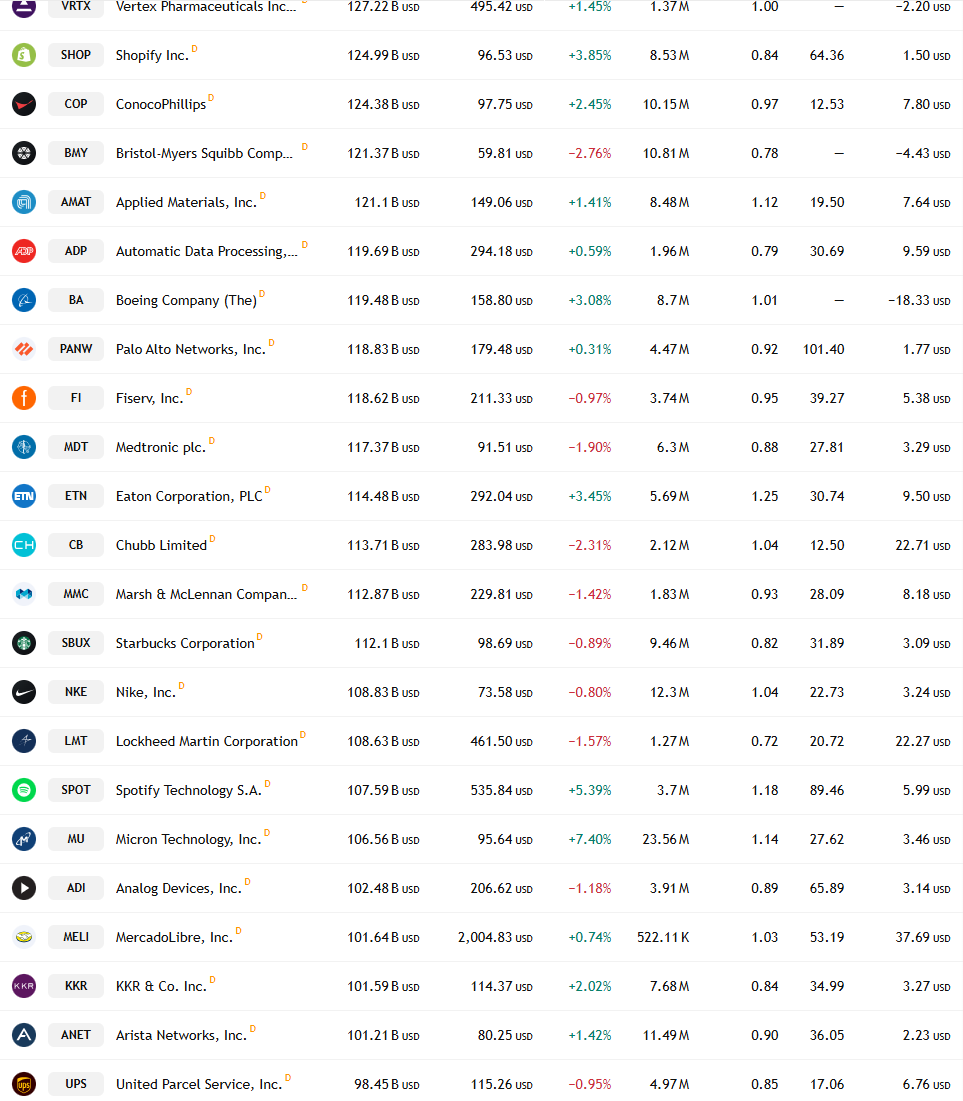
Task: Open Boeing Company (The) link
Action: coord(186,301)
